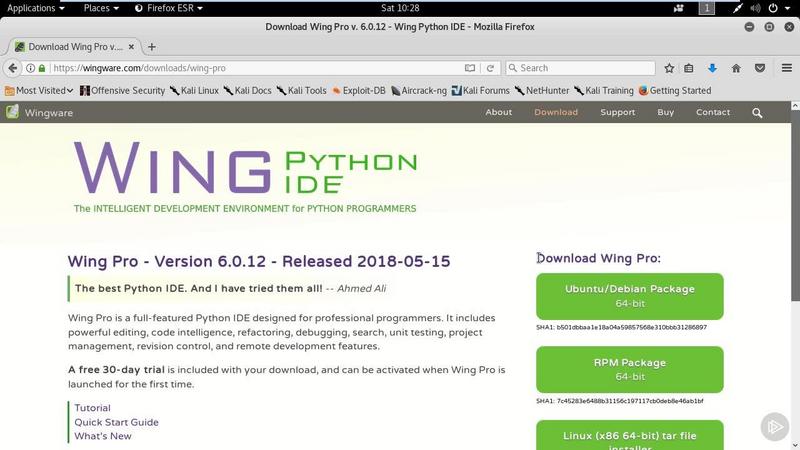Open the Getting Started bookmark
This screenshot has height=450, width=800.
674,91
